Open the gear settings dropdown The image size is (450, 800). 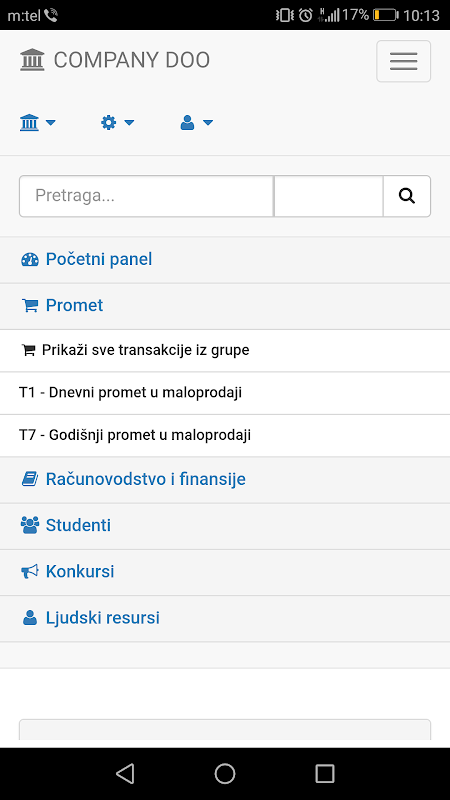[117, 122]
